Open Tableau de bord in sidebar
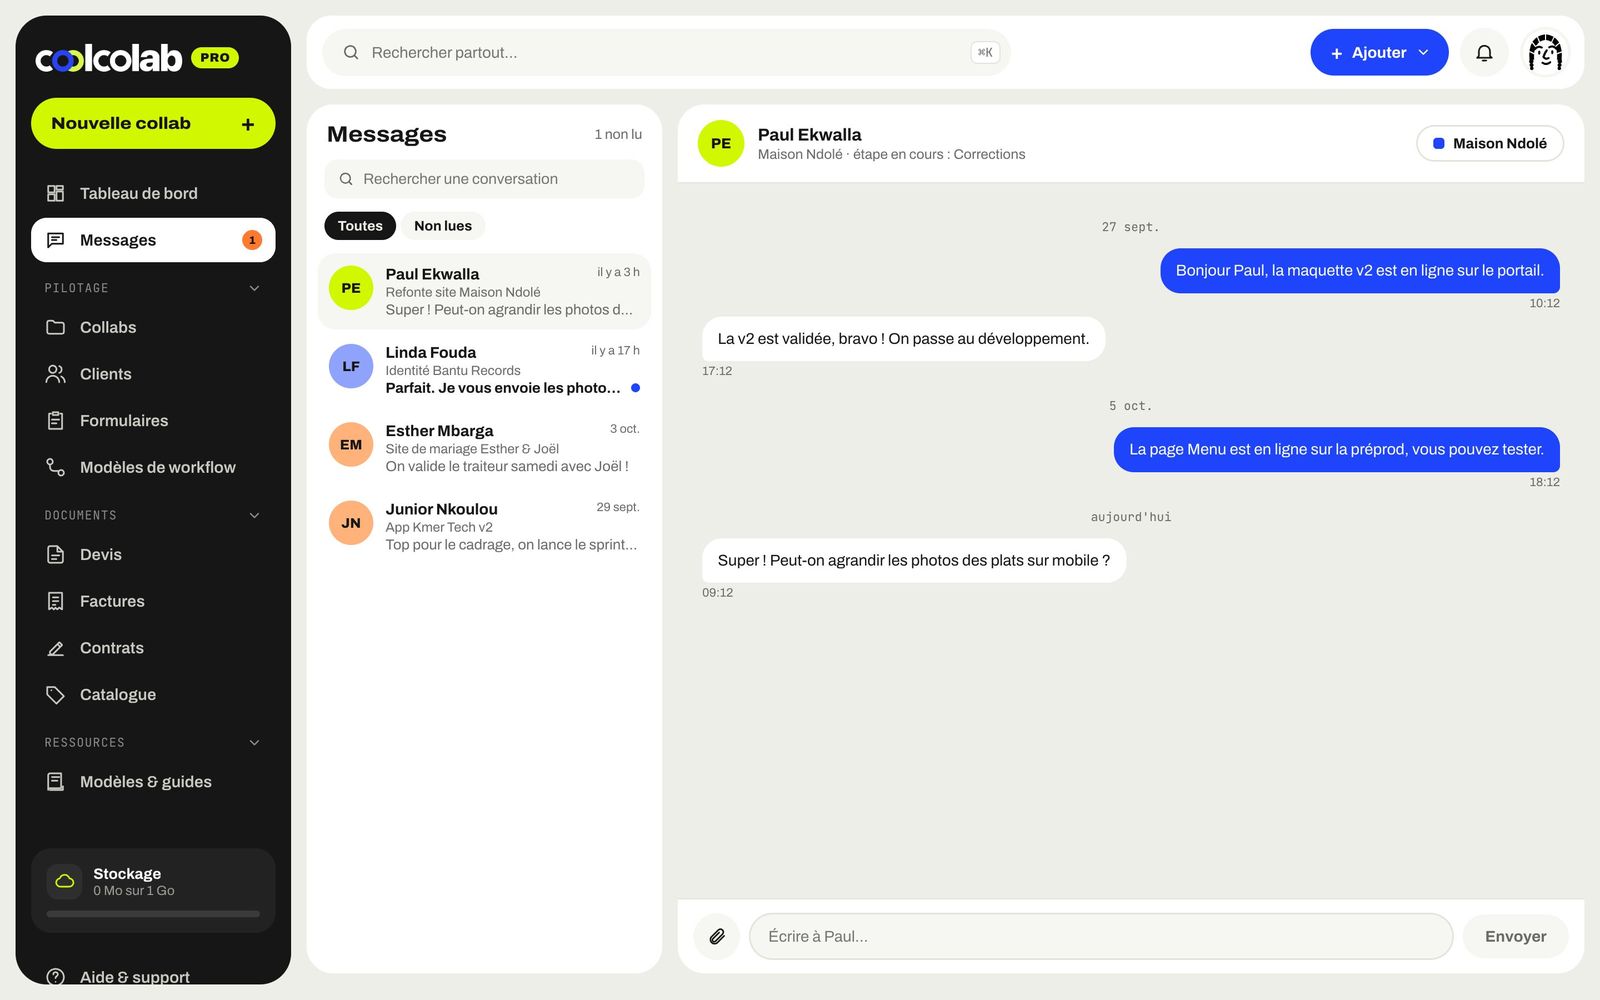 153,193
